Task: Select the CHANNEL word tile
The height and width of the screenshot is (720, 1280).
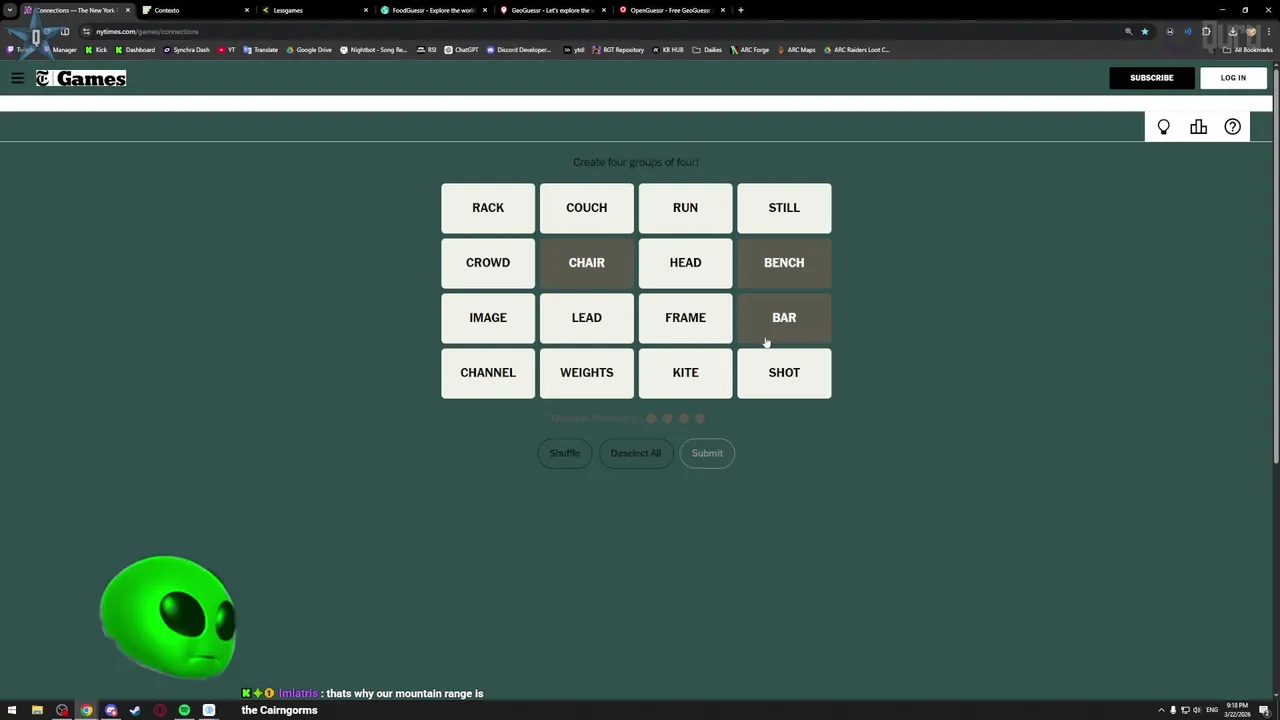Action: [488, 373]
